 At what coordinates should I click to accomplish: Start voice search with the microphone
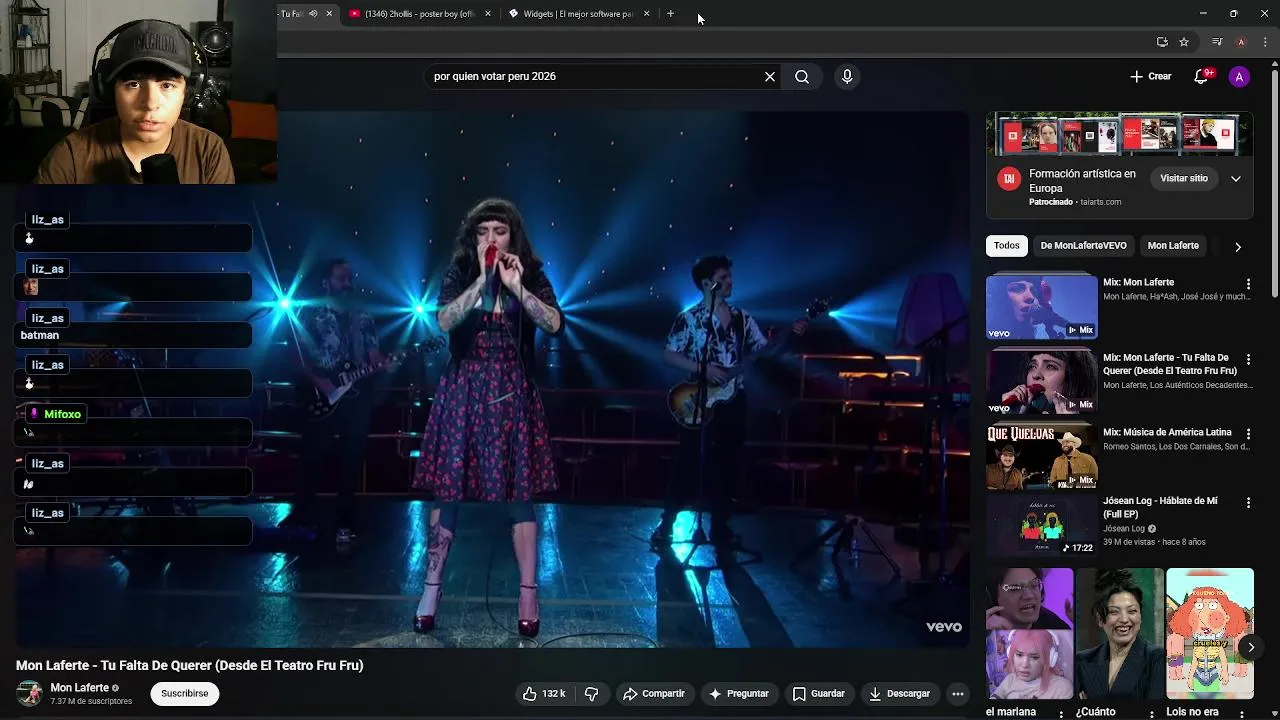click(847, 76)
